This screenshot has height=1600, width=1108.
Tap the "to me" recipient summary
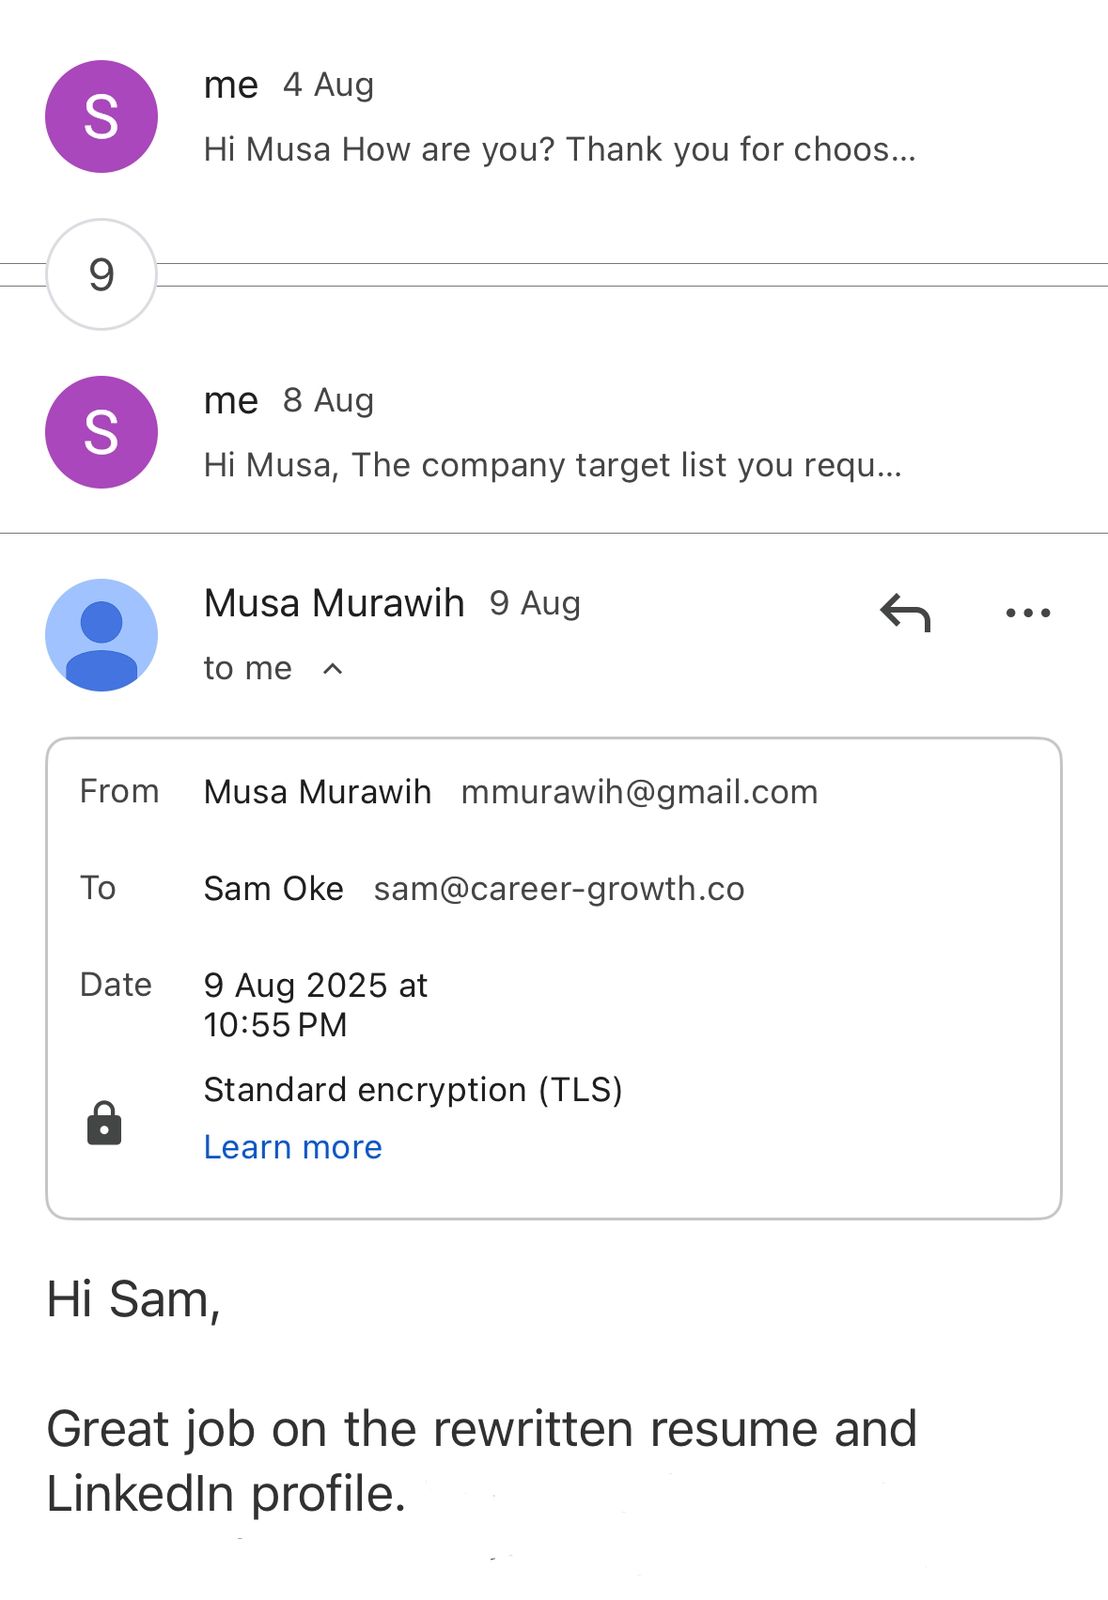(248, 668)
